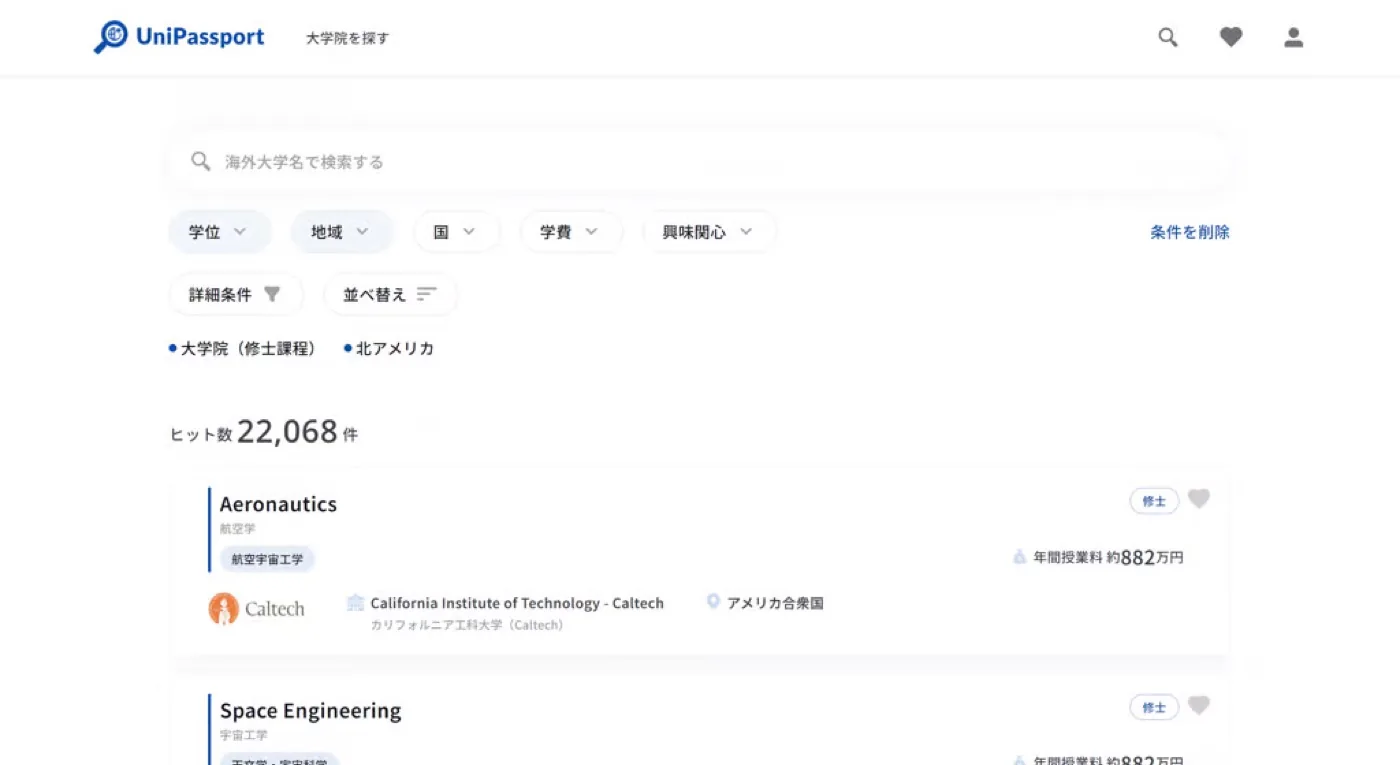Open the Aeronautics program title
Viewport: 1400px width, 765px height.
coord(278,504)
